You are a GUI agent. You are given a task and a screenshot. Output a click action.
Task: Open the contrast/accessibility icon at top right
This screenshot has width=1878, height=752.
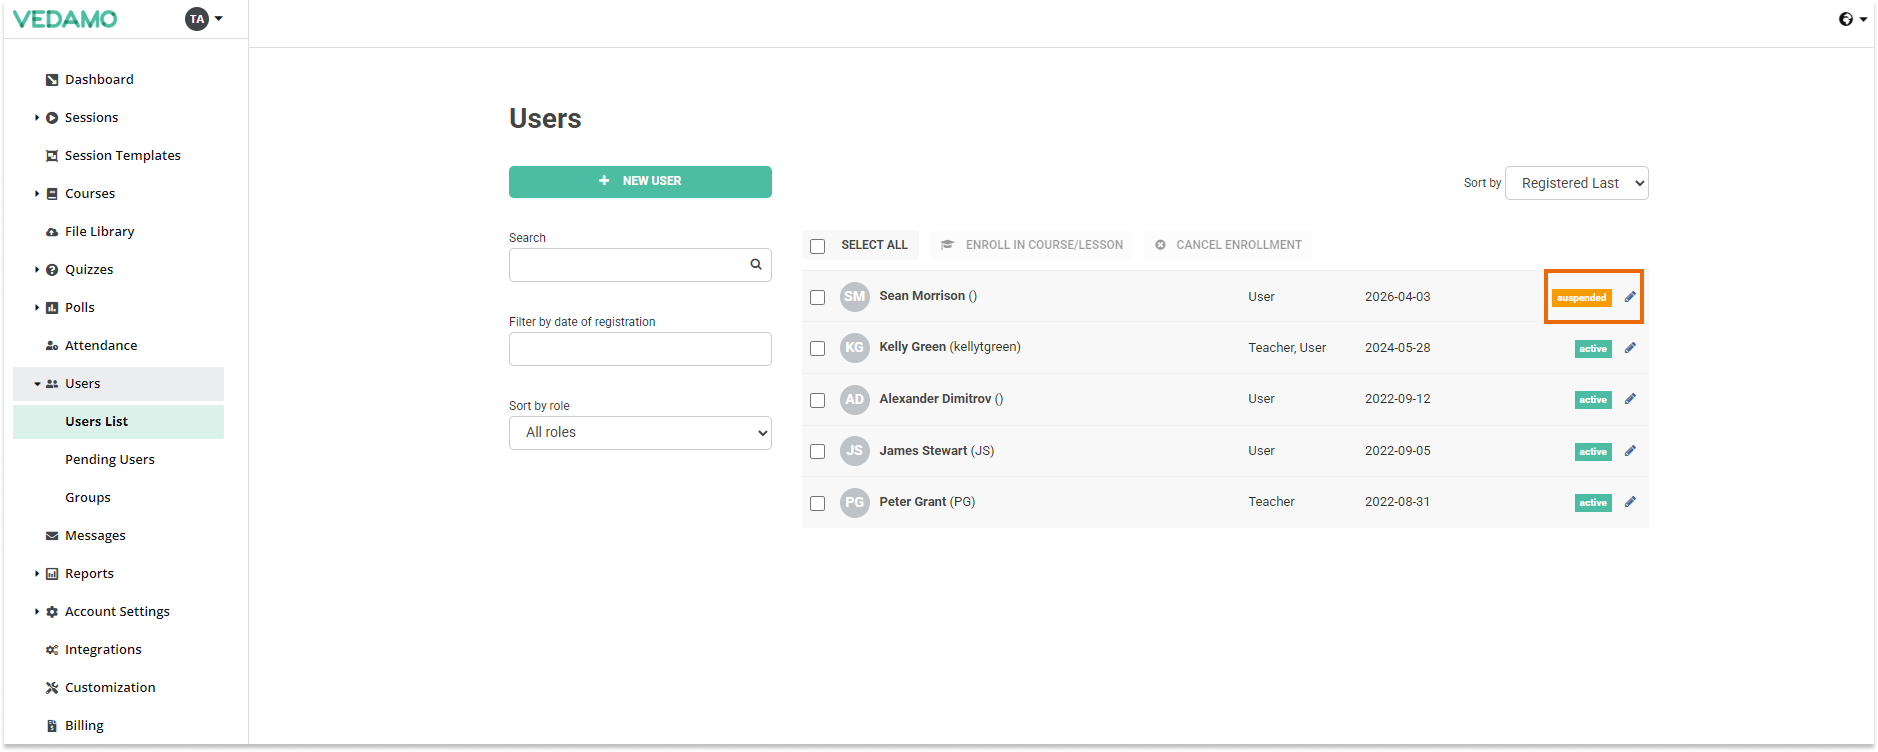pyautogui.click(x=1846, y=19)
